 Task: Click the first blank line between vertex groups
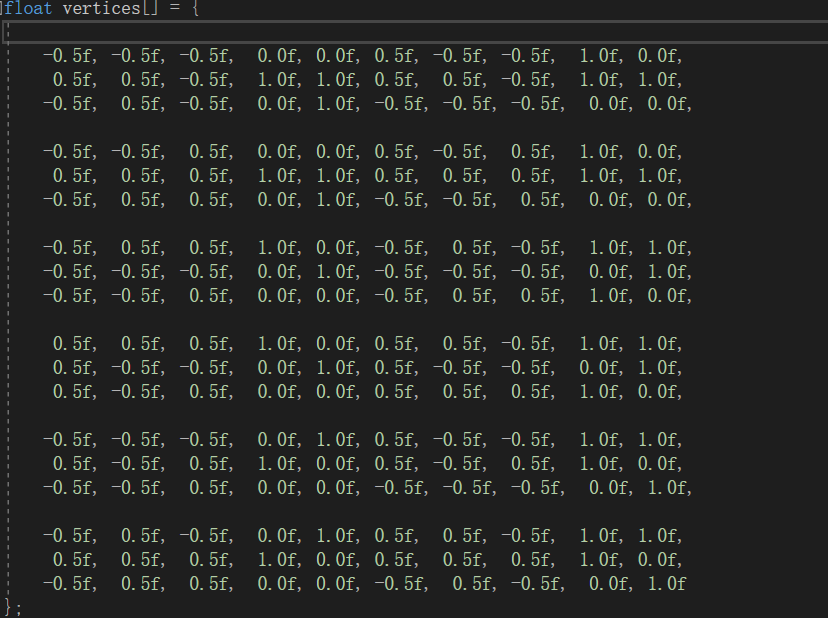[370, 127]
